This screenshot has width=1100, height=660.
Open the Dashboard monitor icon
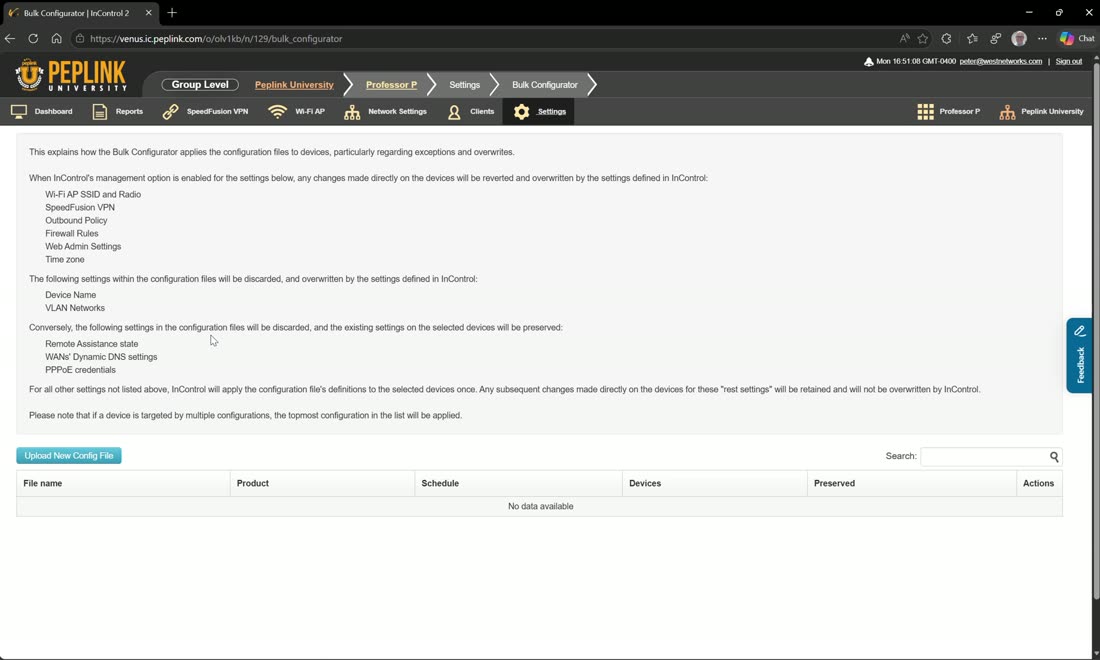[19, 112]
